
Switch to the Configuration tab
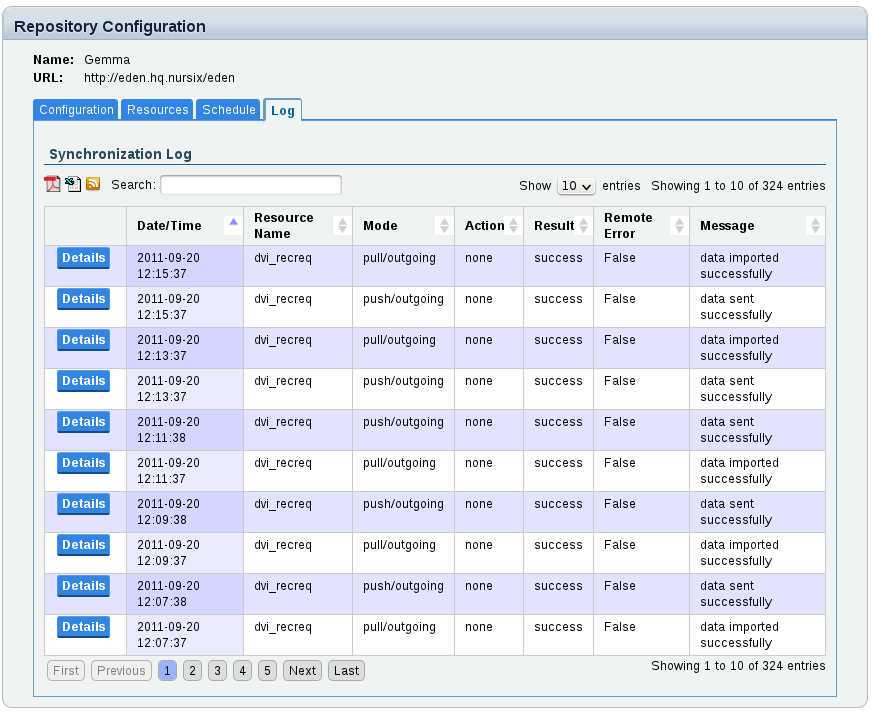[x=76, y=110]
